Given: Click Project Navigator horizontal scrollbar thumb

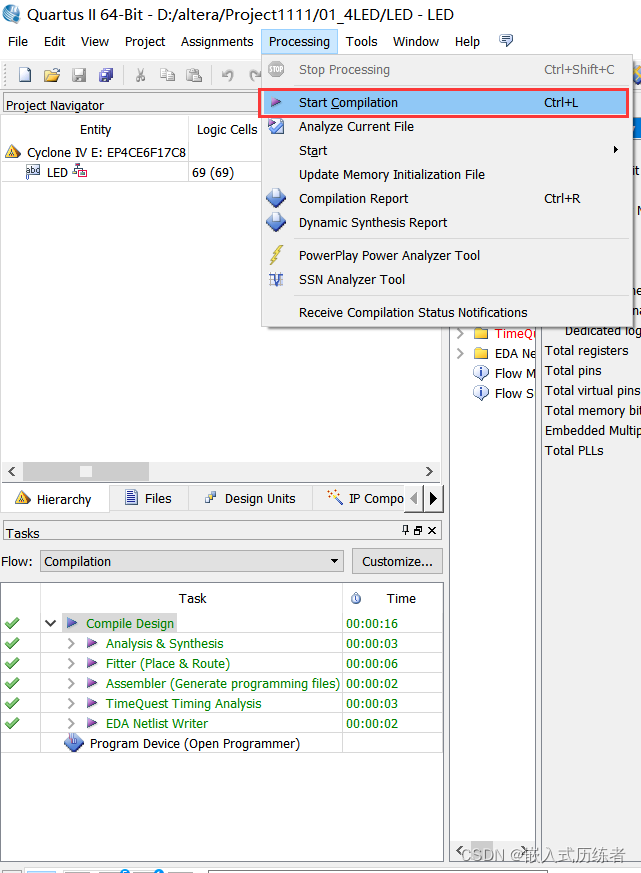Looking at the screenshot, I should pyautogui.click(x=86, y=471).
